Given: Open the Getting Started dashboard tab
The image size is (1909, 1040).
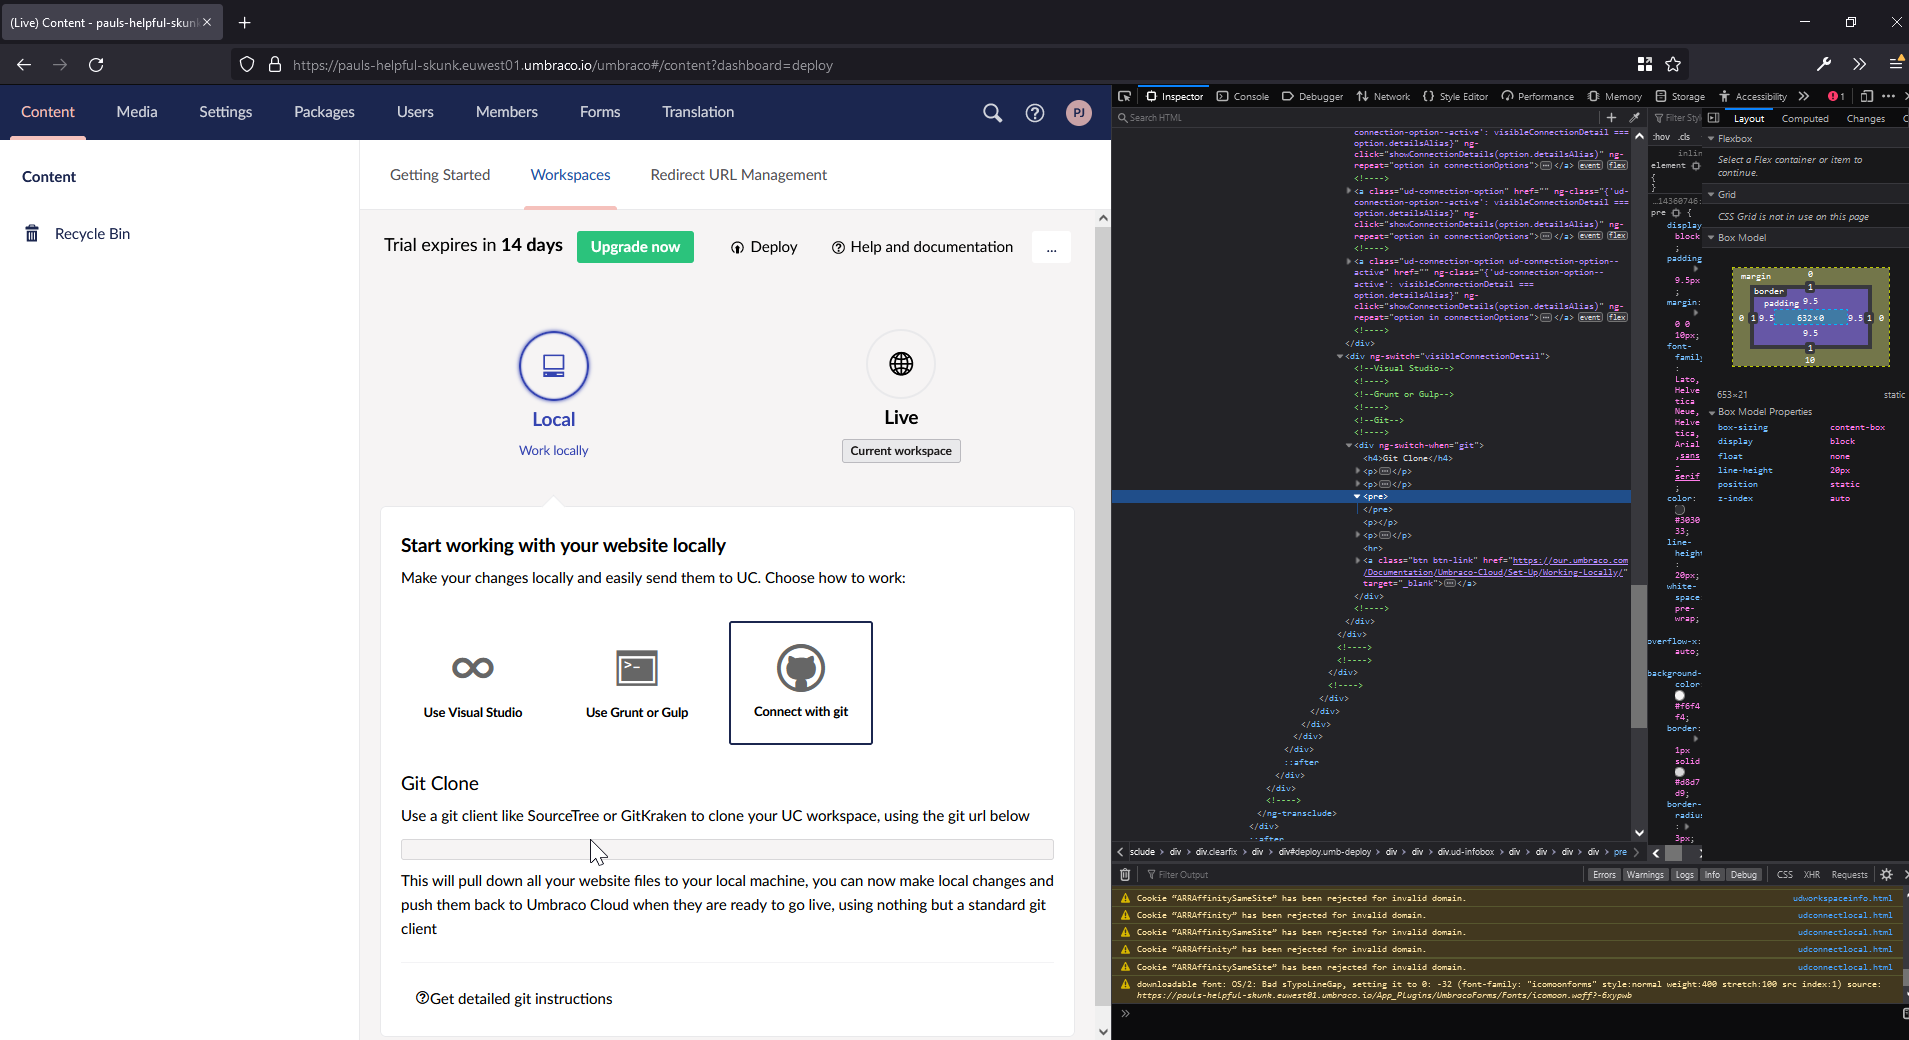Looking at the screenshot, I should click(440, 175).
